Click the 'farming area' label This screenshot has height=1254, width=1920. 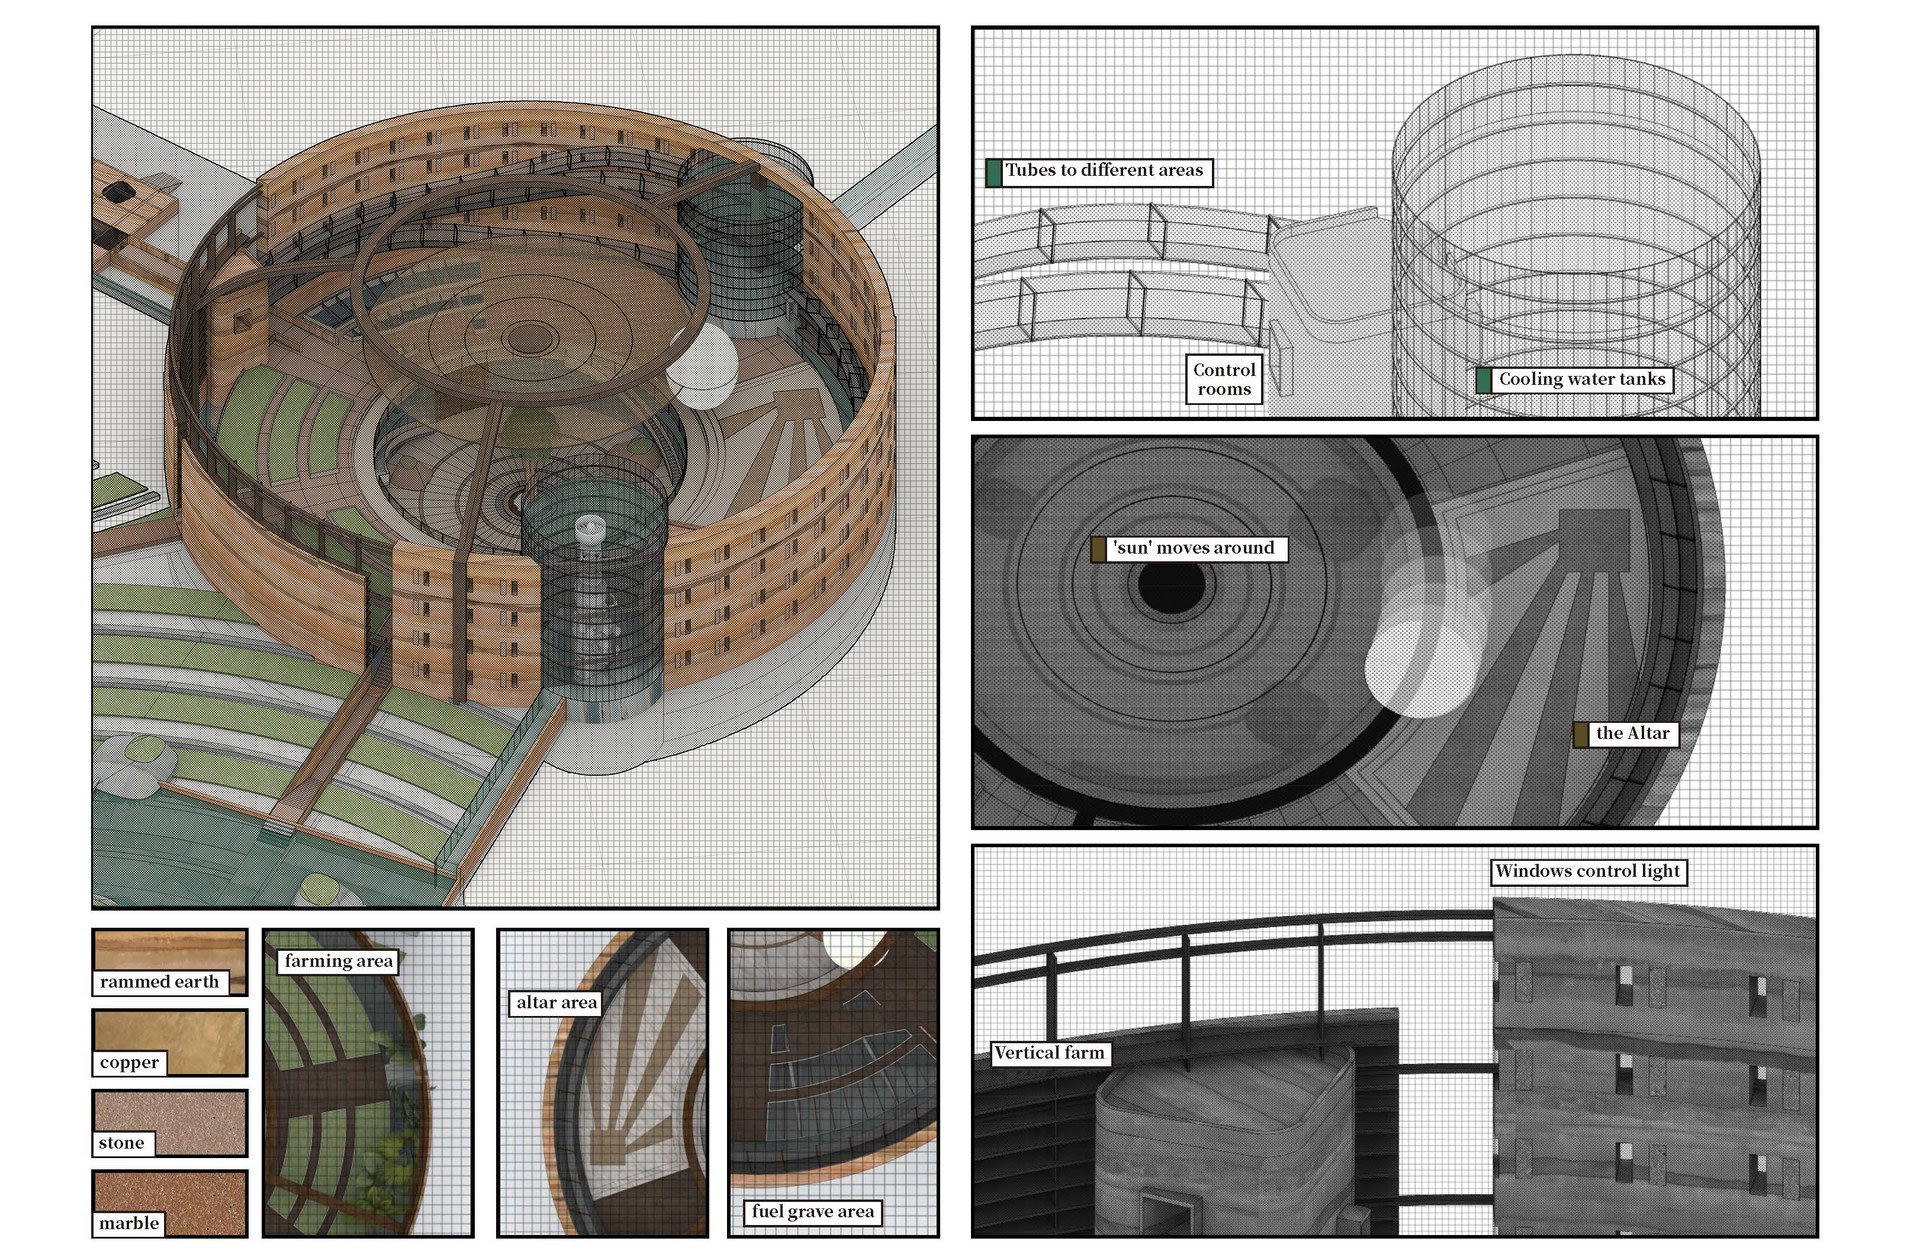(338, 961)
